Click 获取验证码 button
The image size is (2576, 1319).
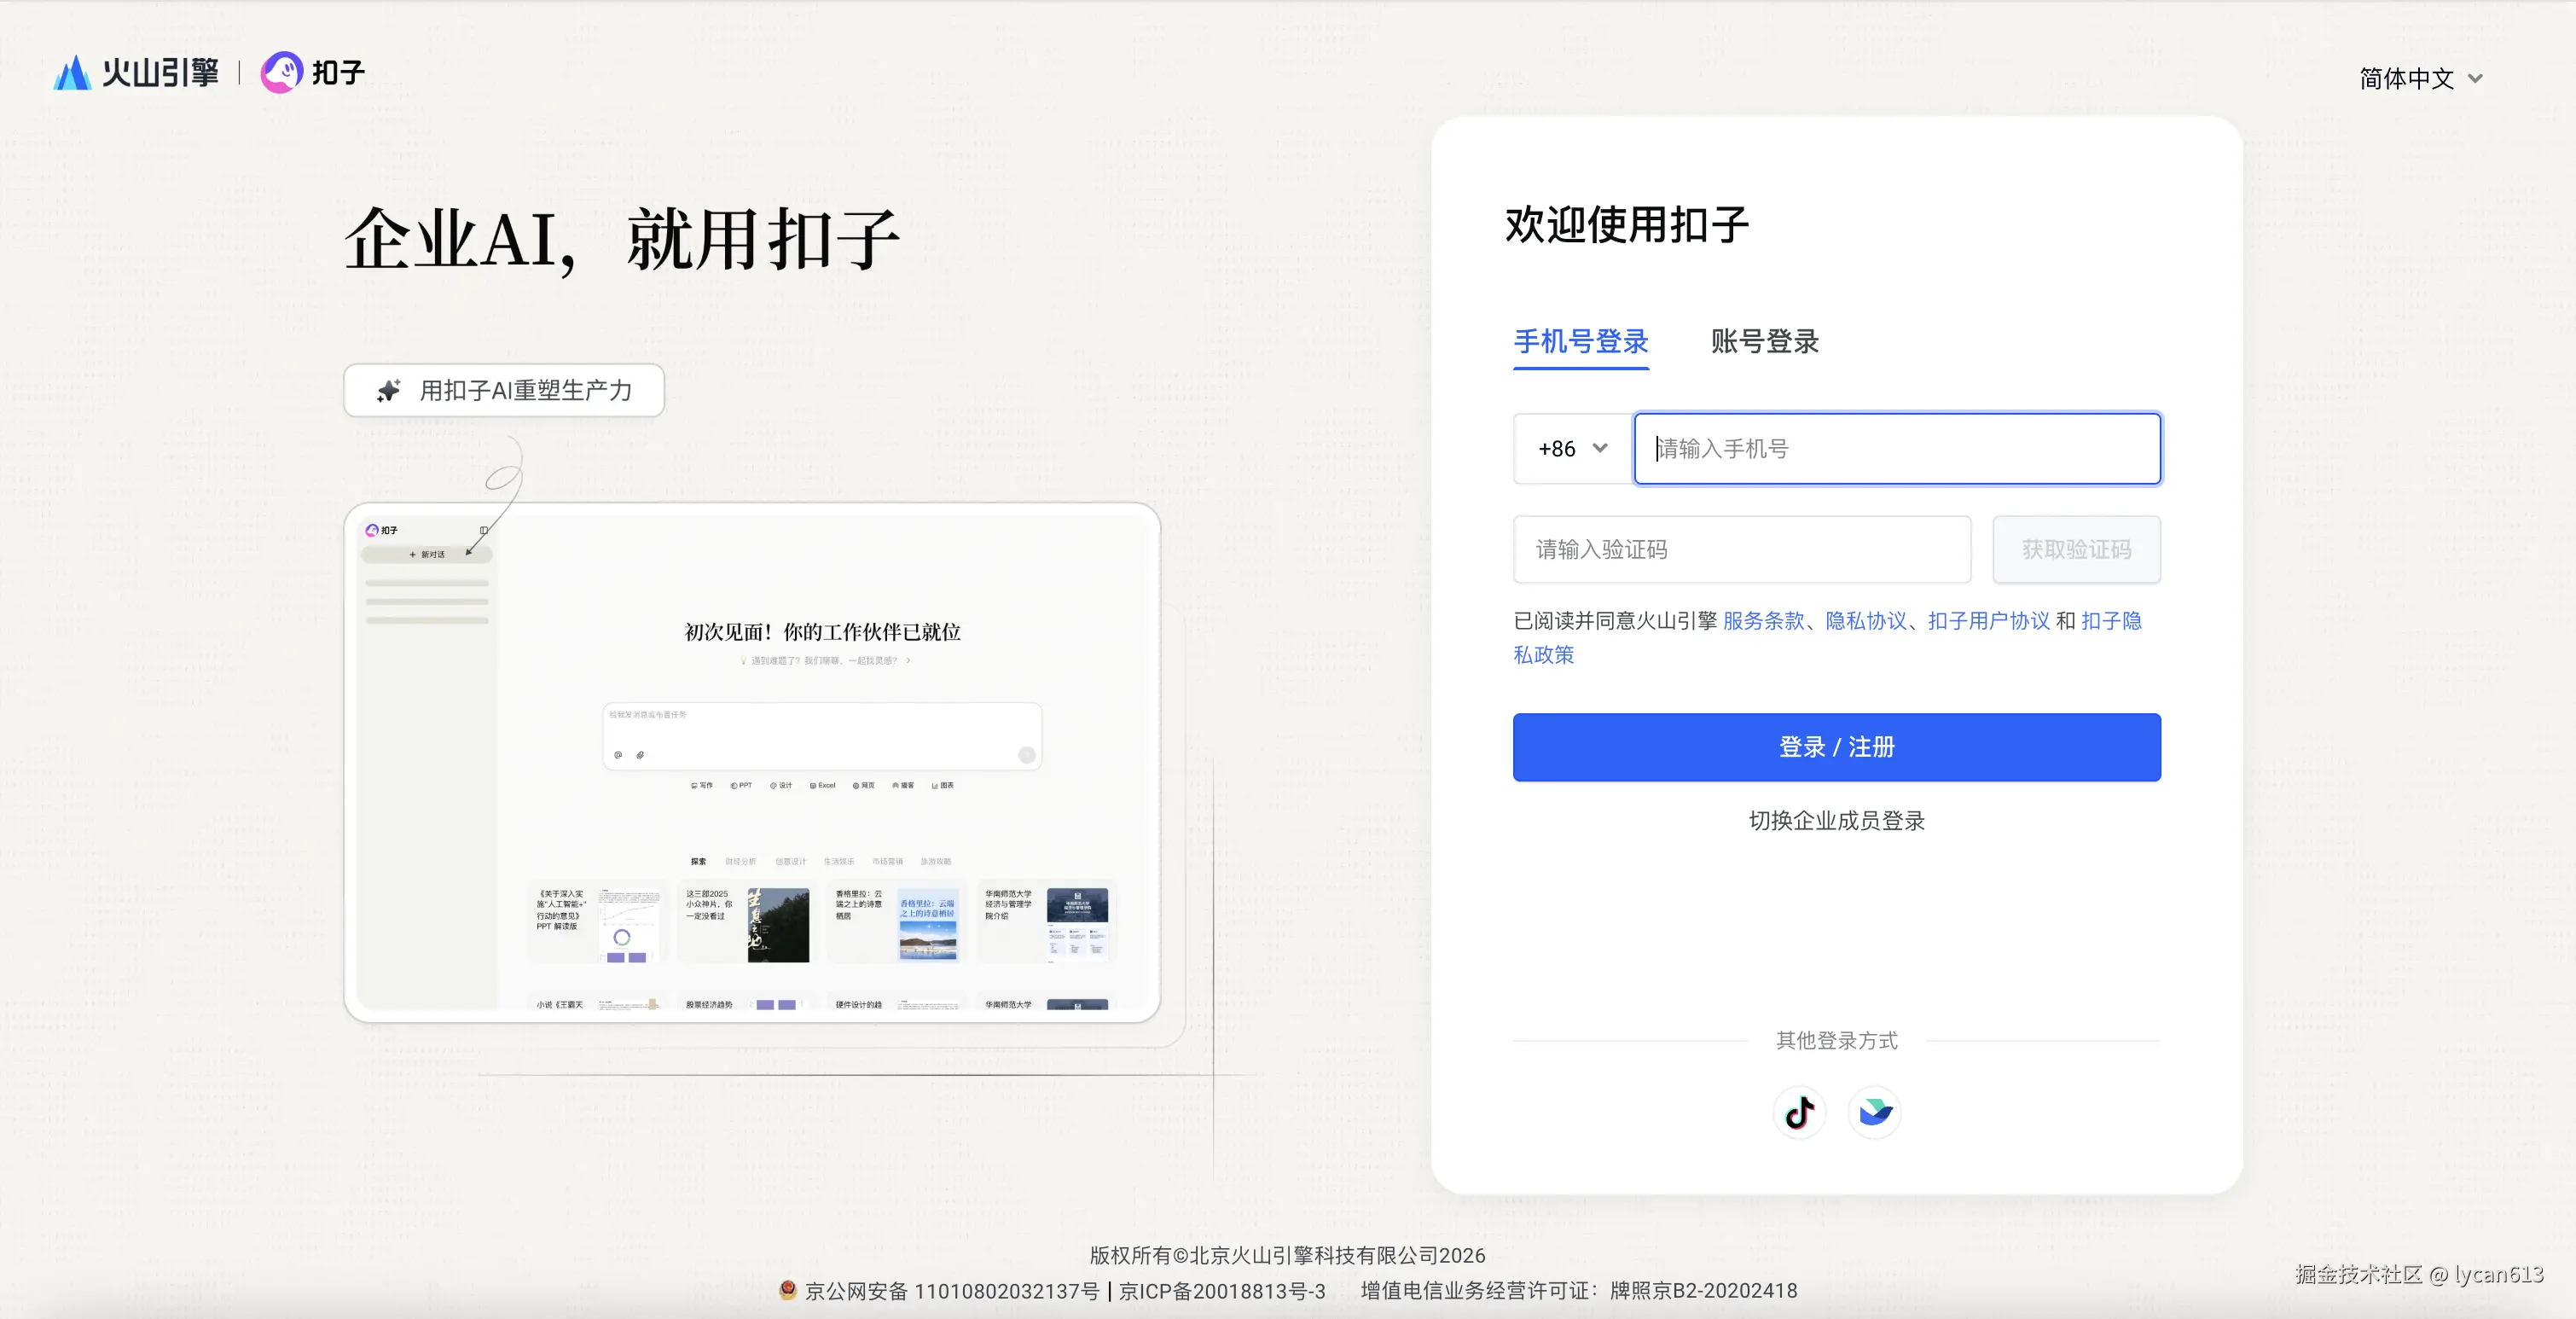tap(2076, 549)
